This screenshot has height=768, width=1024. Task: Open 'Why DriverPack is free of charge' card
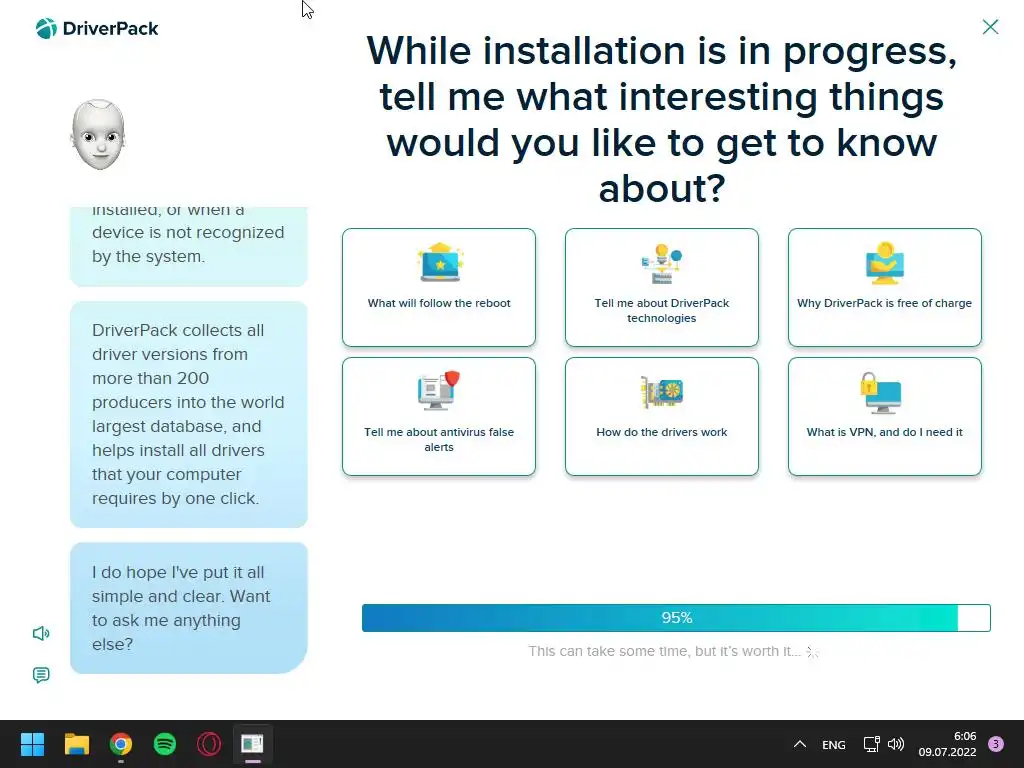tap(884, 287)
